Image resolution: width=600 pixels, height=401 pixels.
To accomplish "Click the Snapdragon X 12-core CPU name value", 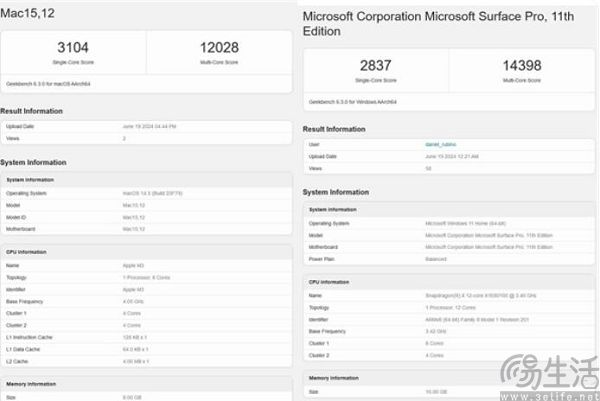I will pyautogui.click(x=481, y=295).
